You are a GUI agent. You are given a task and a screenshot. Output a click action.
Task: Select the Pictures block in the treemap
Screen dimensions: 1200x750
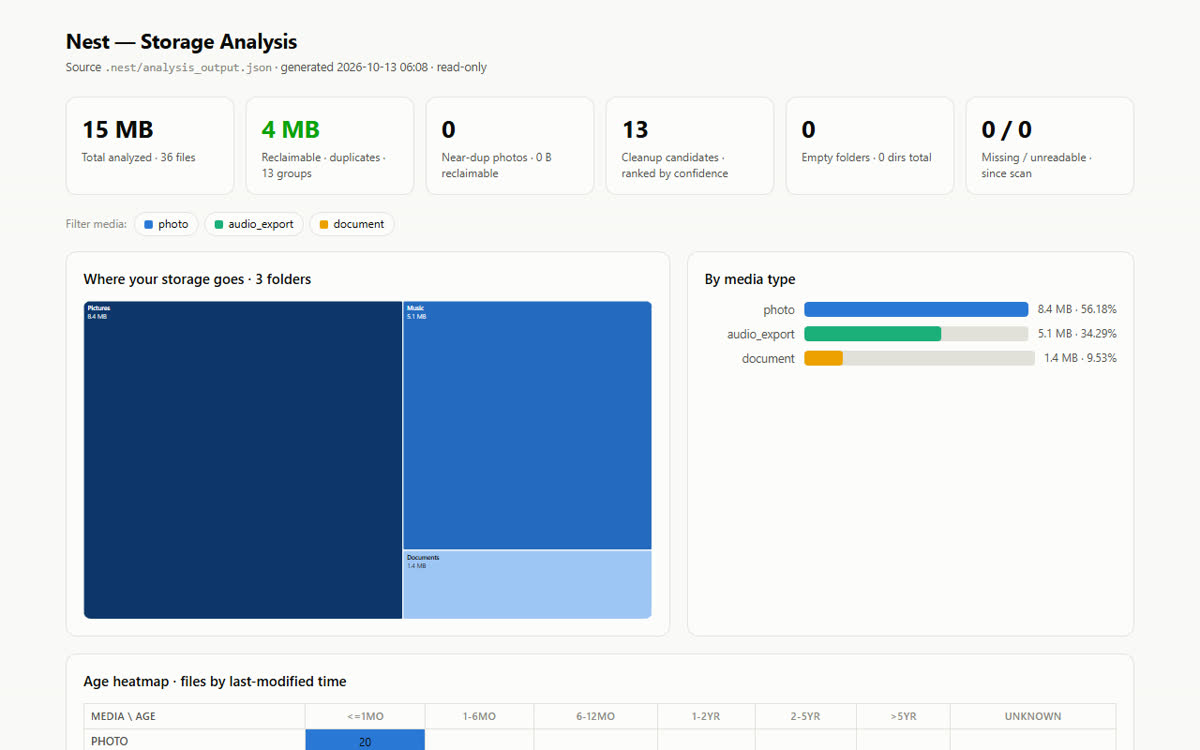[x=243, y=460]
